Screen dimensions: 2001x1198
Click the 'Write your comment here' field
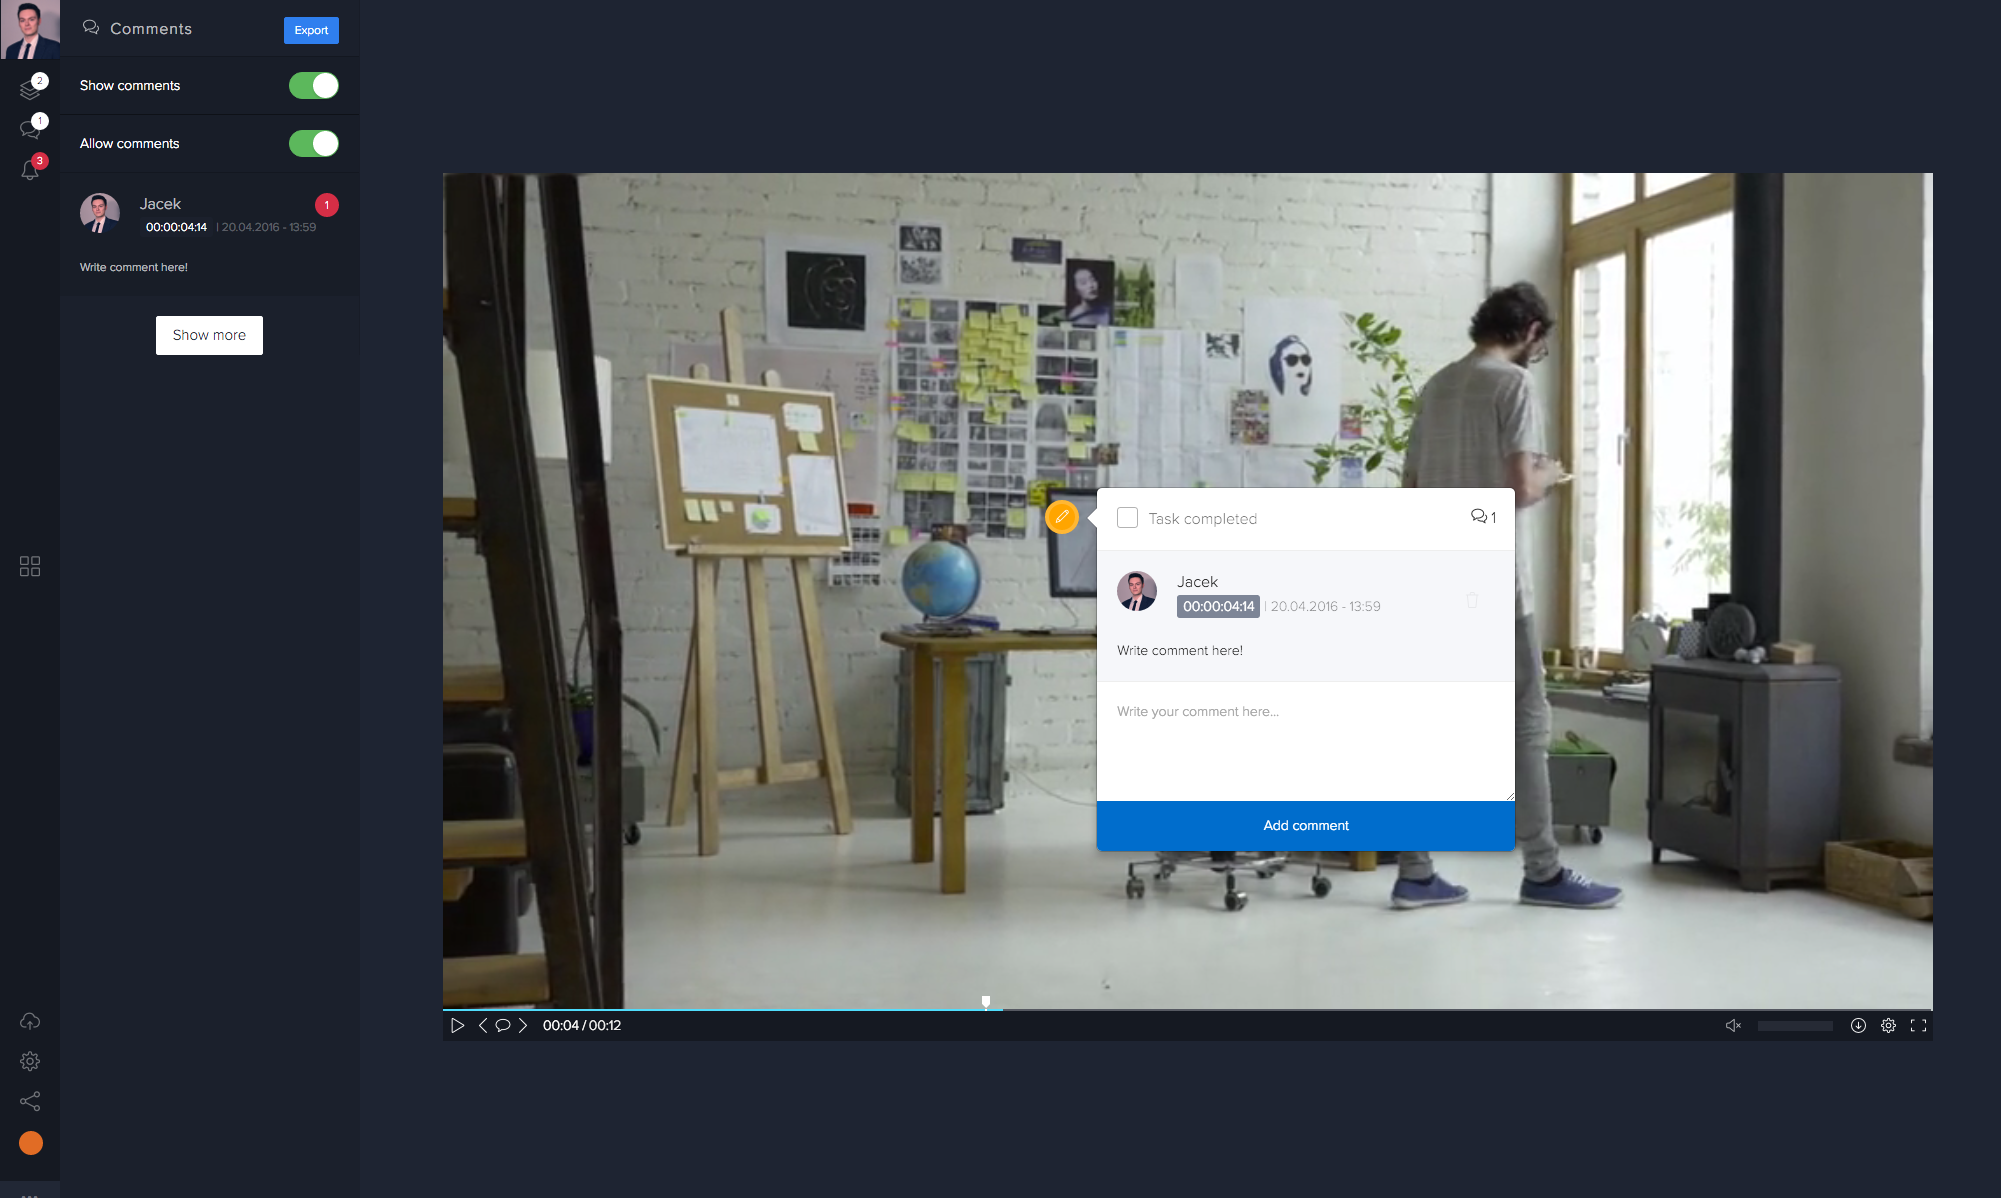point(1305,740)
